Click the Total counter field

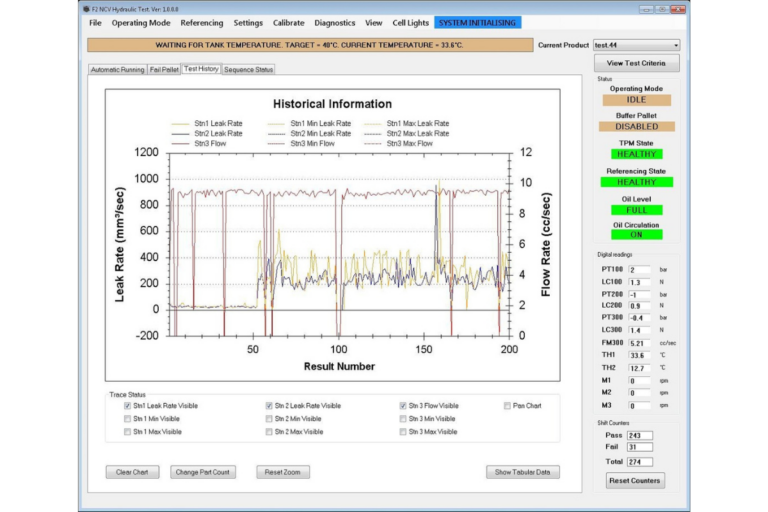(640, 462)
